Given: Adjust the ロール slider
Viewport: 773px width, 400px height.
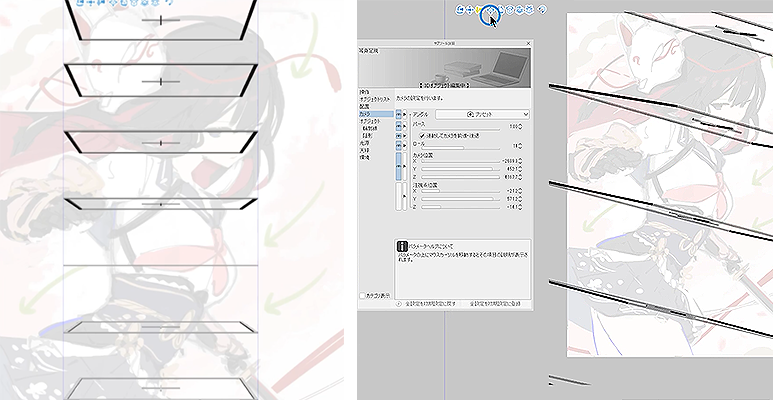Looking at the screenshot, I should pos(460,148).
